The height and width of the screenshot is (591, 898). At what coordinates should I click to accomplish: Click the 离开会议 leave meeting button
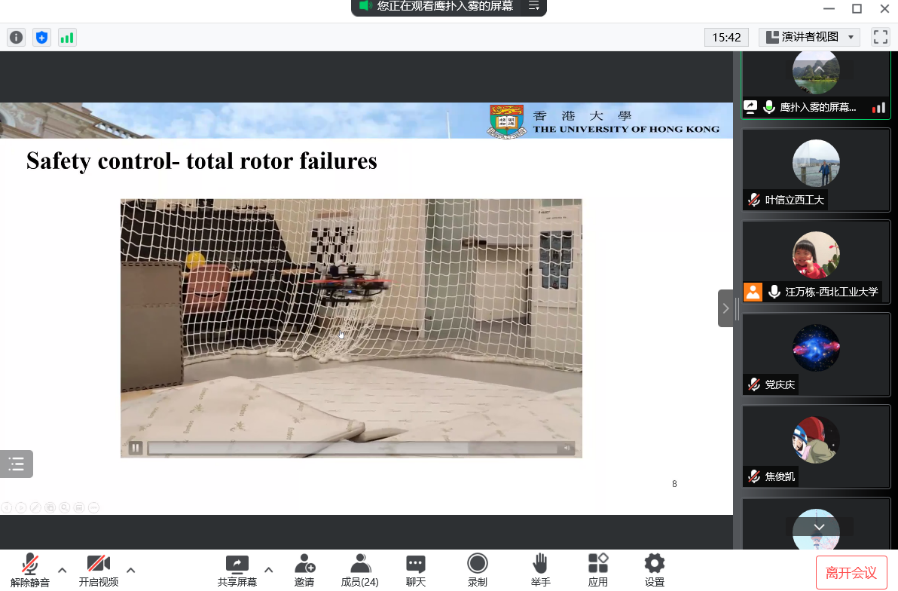click(x=851, y=573)
